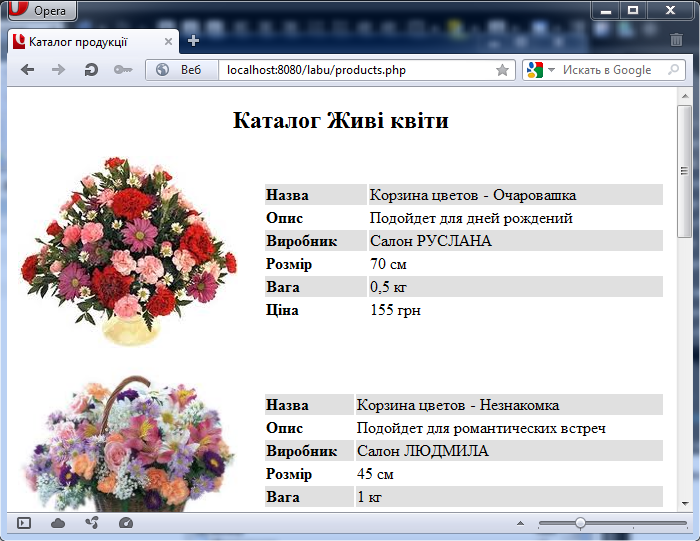Go forward to the next page
Viewport: 700px width, 541px height.
click(x=58, y=70)
